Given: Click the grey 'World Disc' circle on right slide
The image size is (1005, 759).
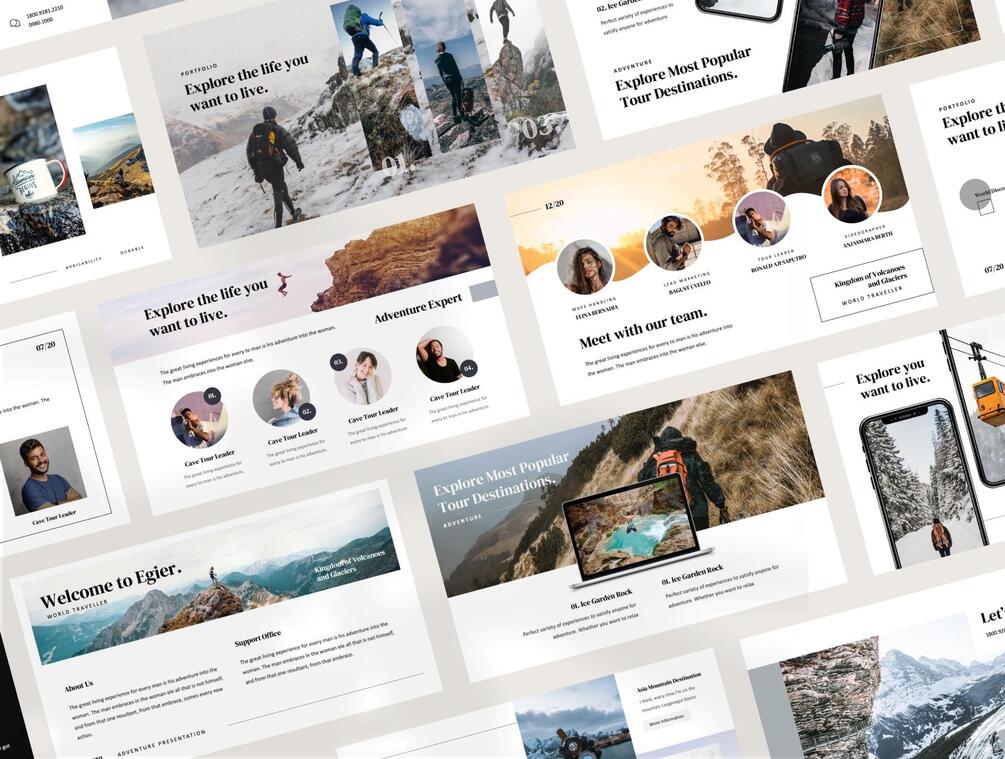Looking at the screenshot, I should (x=975, y=195).
